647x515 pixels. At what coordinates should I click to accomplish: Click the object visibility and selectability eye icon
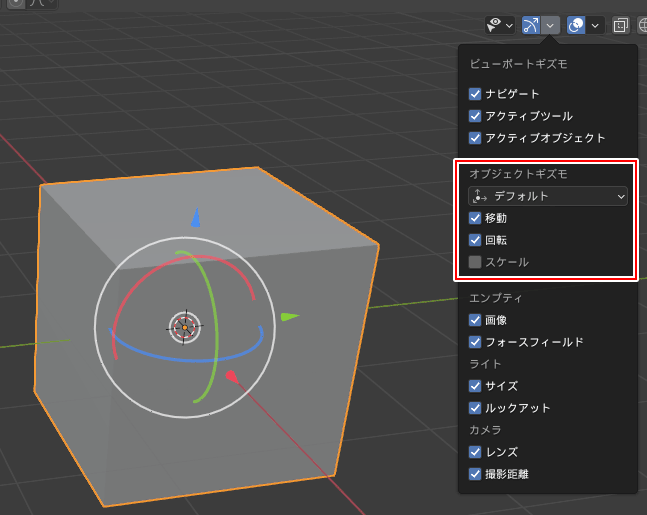(x=494, y=24)
